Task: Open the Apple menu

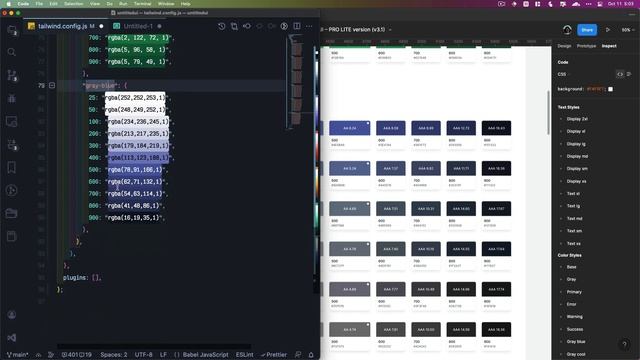Action: [8, 4]
